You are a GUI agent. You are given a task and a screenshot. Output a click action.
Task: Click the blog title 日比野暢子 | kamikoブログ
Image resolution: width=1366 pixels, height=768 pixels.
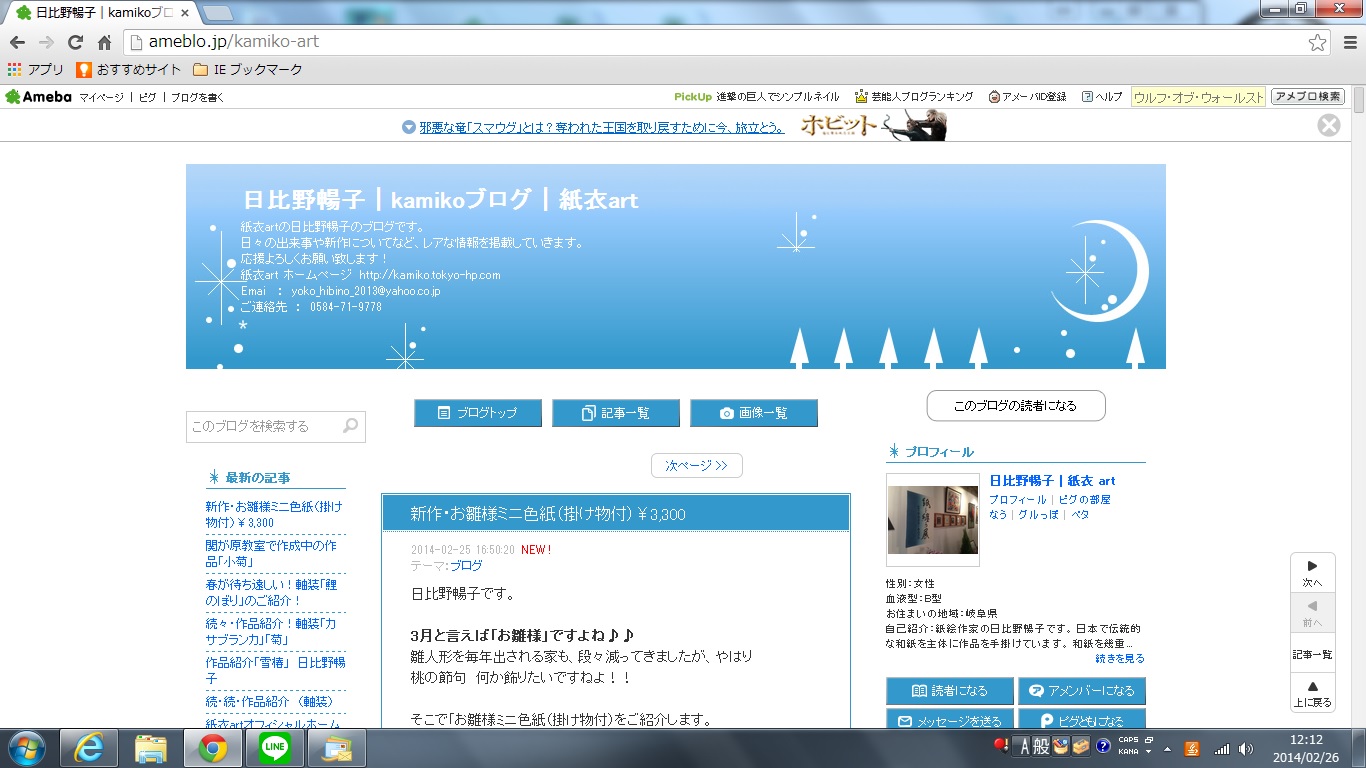(x=441, y=199)
